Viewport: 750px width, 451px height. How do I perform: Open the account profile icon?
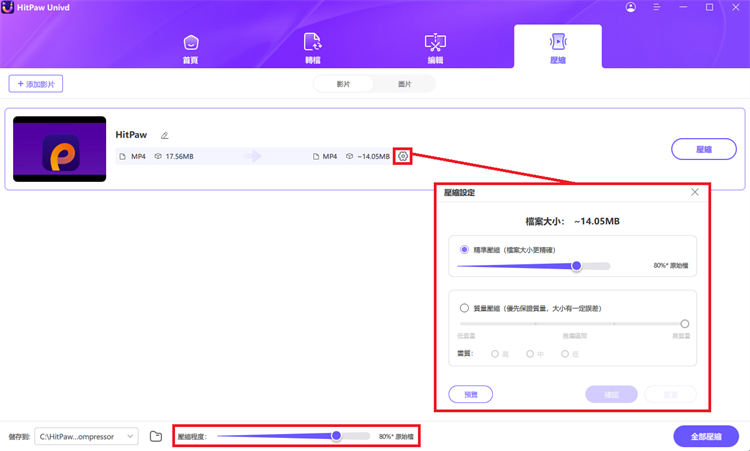pyautogui.click(x=631, y=7)
